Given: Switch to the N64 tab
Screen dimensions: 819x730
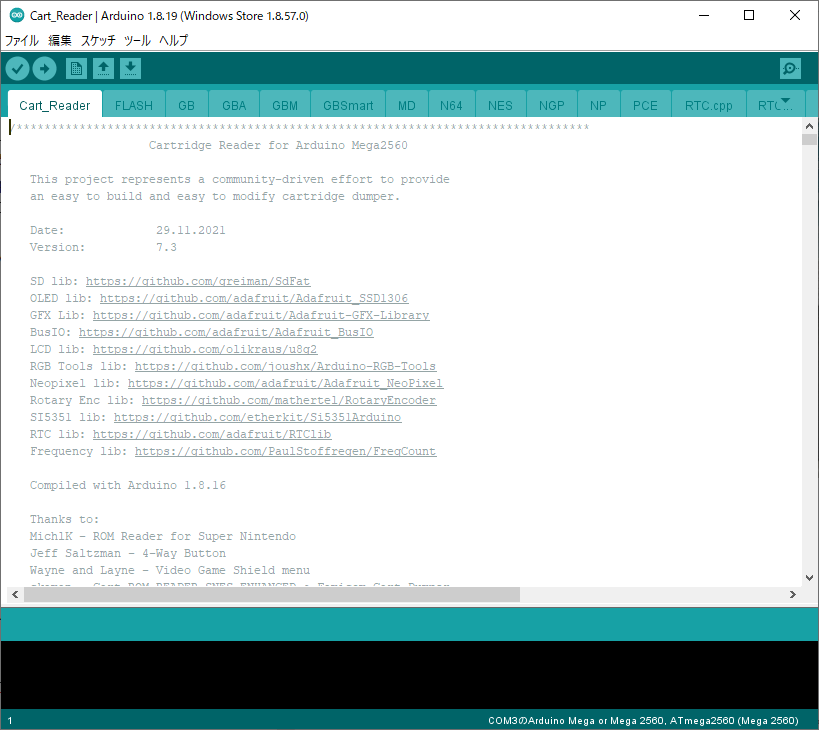Looking at the screenshot, I should 451,105.
